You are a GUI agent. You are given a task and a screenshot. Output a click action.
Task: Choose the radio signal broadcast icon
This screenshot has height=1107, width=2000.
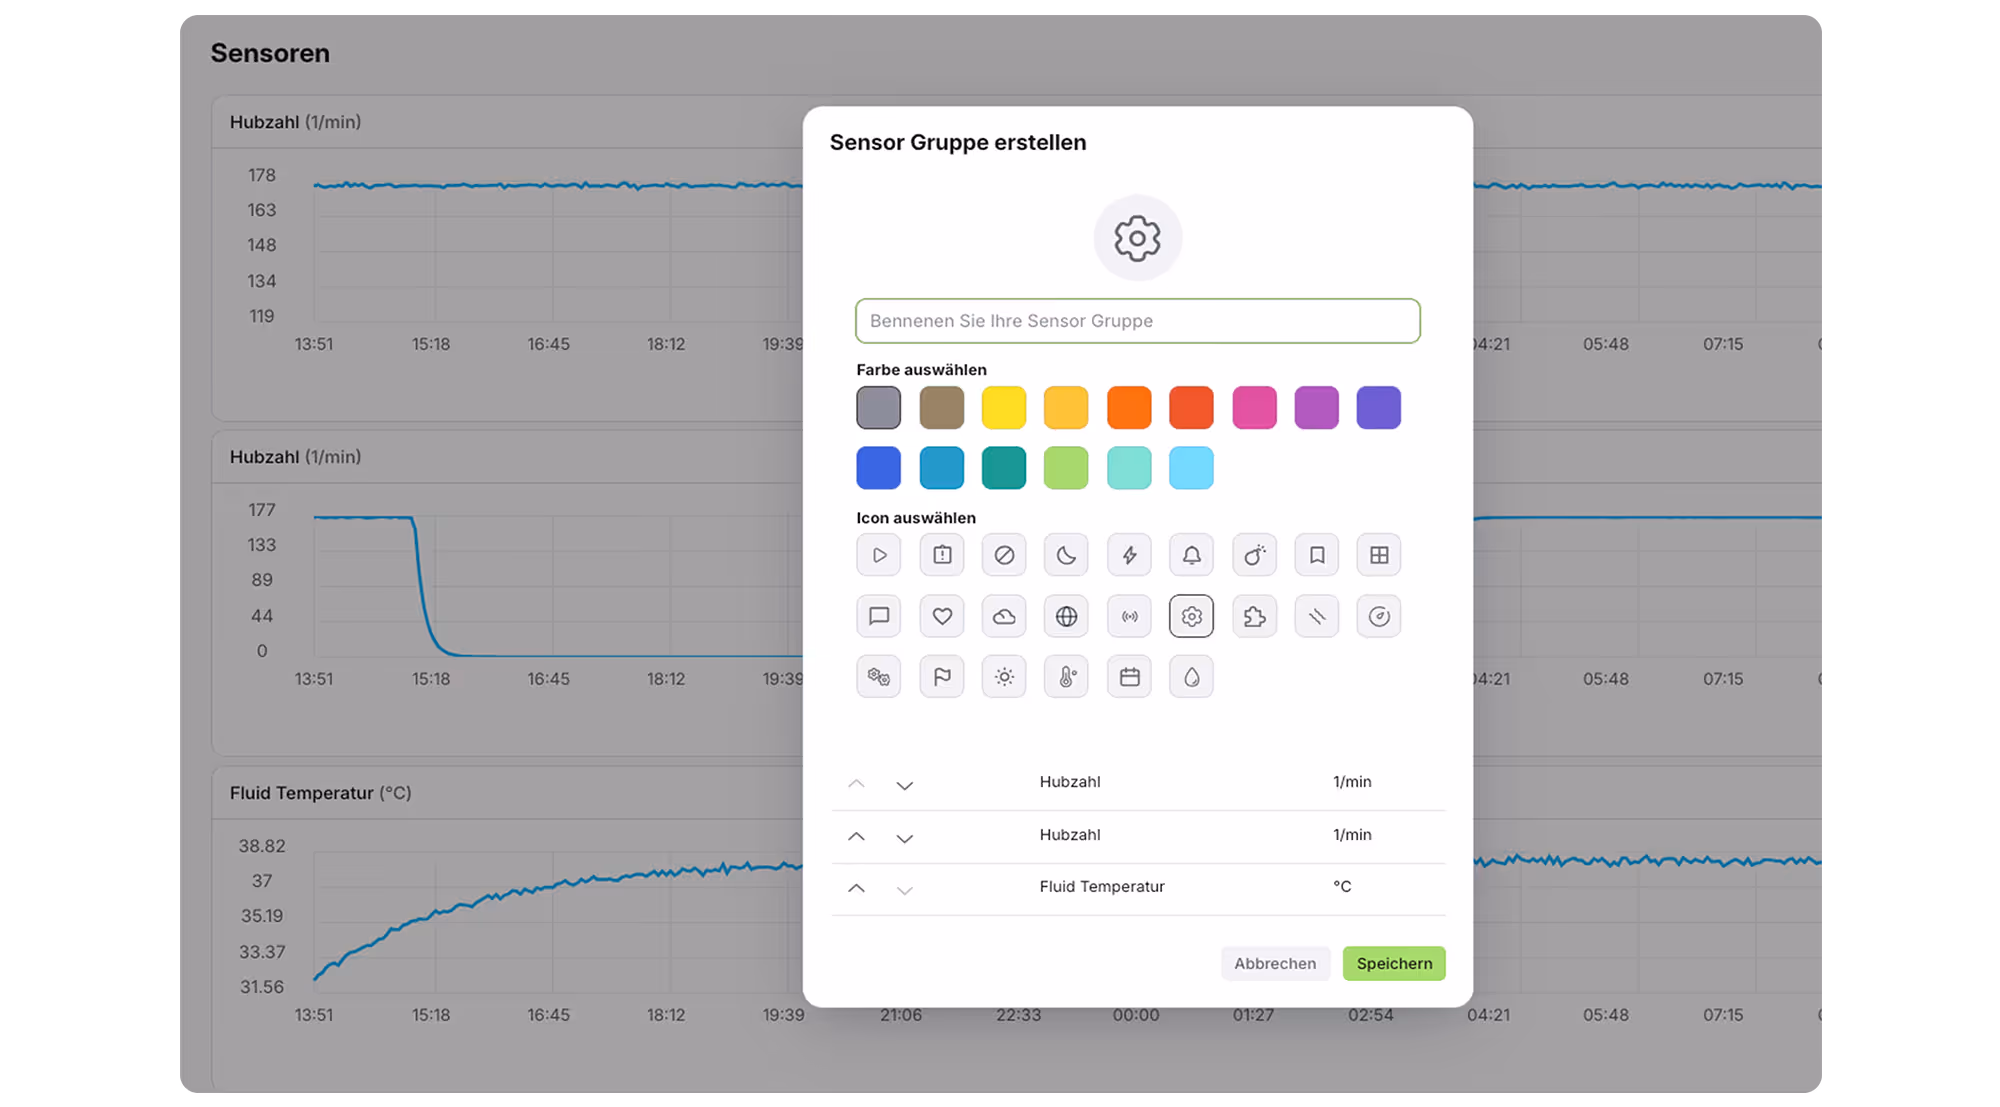1129,616
